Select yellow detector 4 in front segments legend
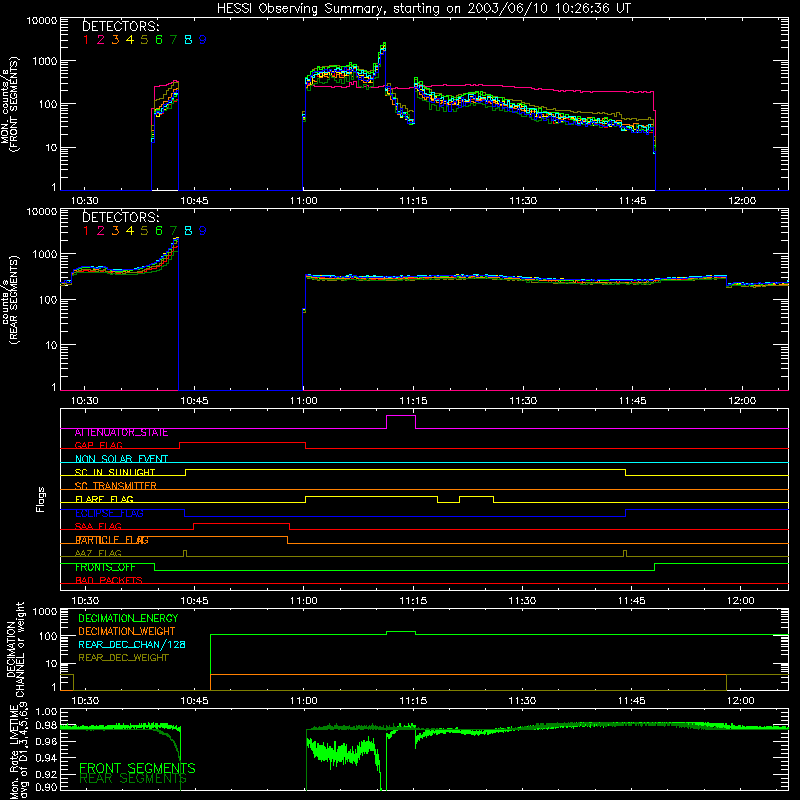Screen dimensions: 800x800 point(130,40)
